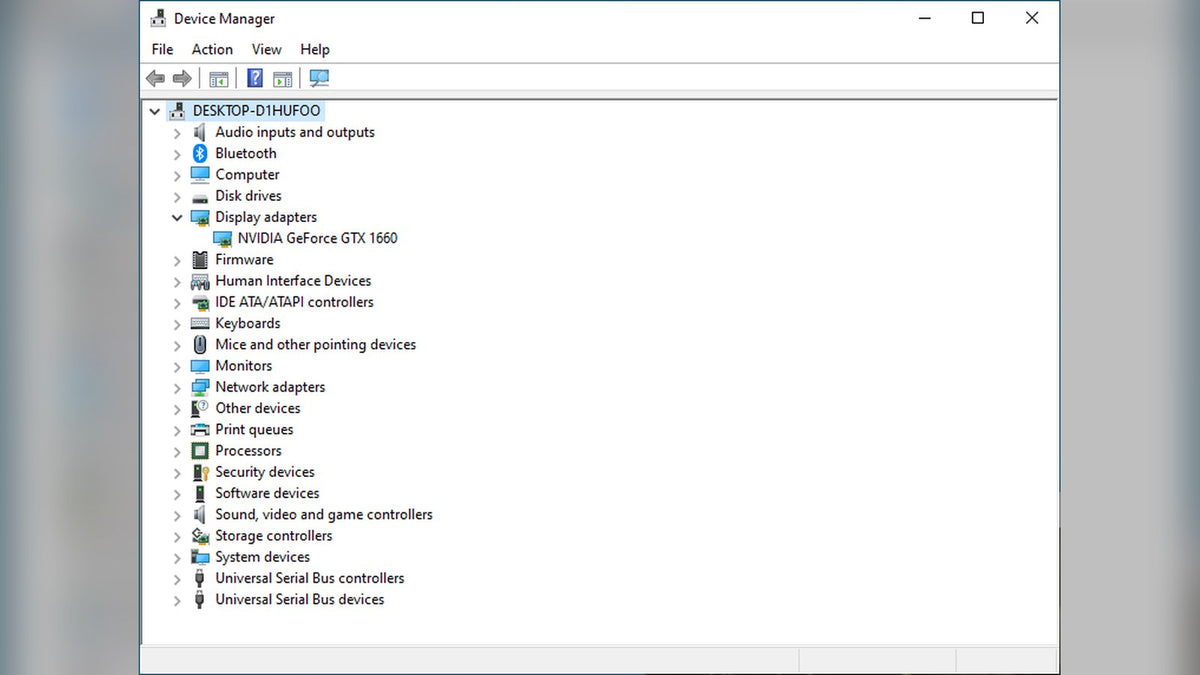The image size is (1200, 675).
Task: Click the Disk drives category icon
Action: [199, 196]
